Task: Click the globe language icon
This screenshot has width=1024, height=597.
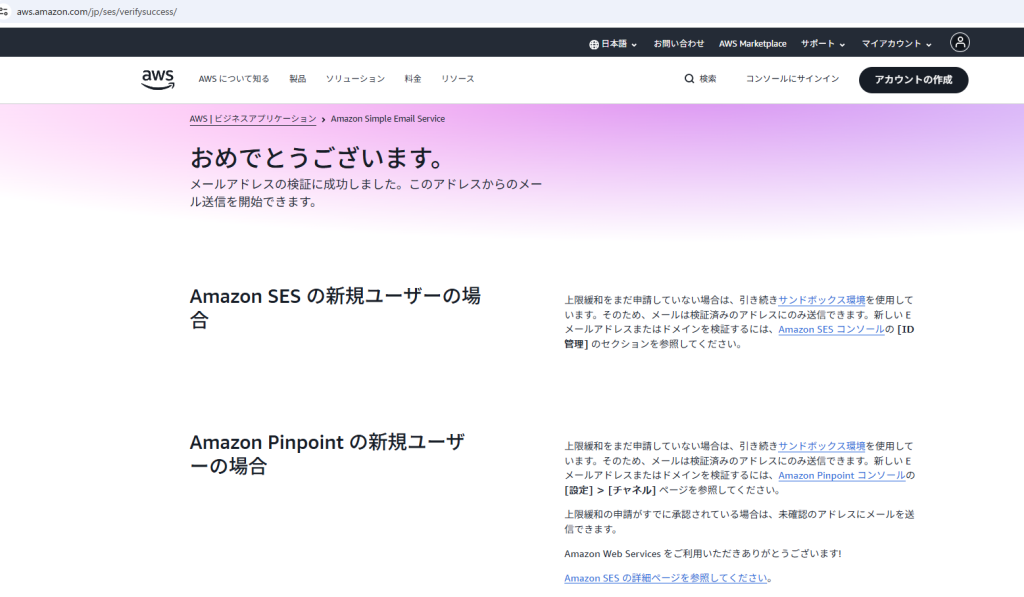Action: (594, 44)
